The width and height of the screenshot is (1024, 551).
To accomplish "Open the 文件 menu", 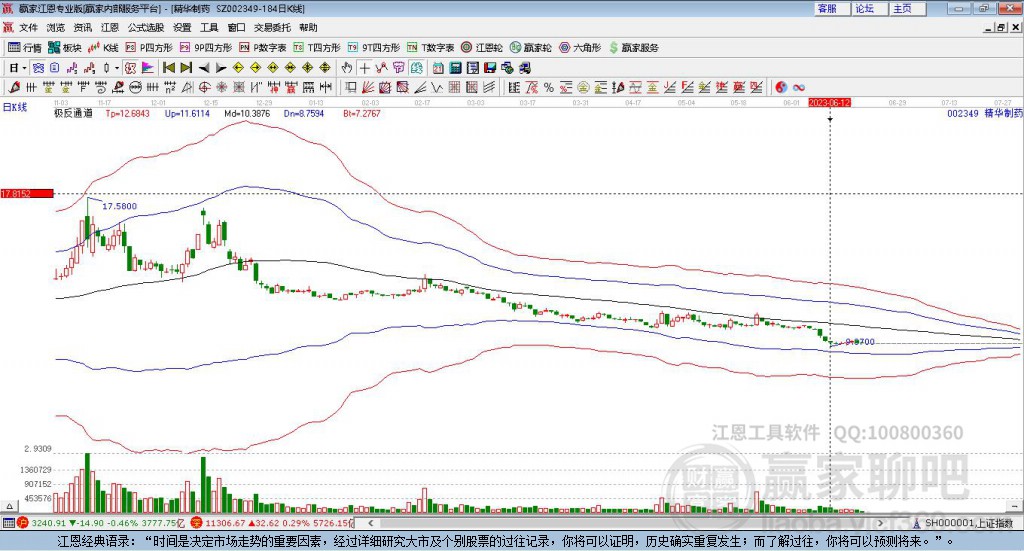I will [x=28, y=27].
